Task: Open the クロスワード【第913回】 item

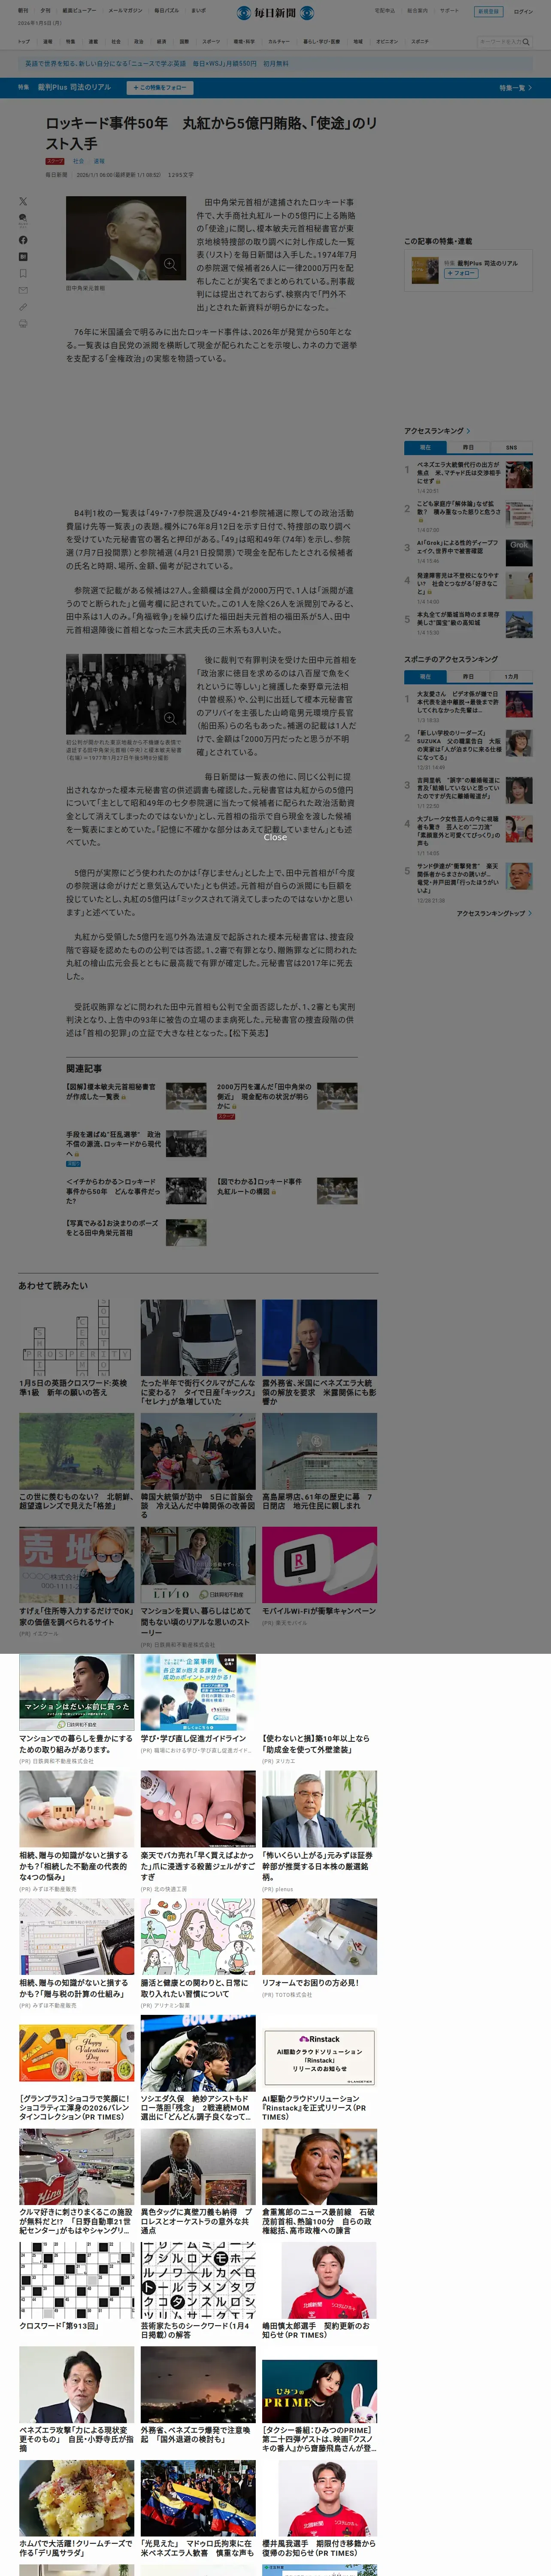Action: [x=76, y=2287]
